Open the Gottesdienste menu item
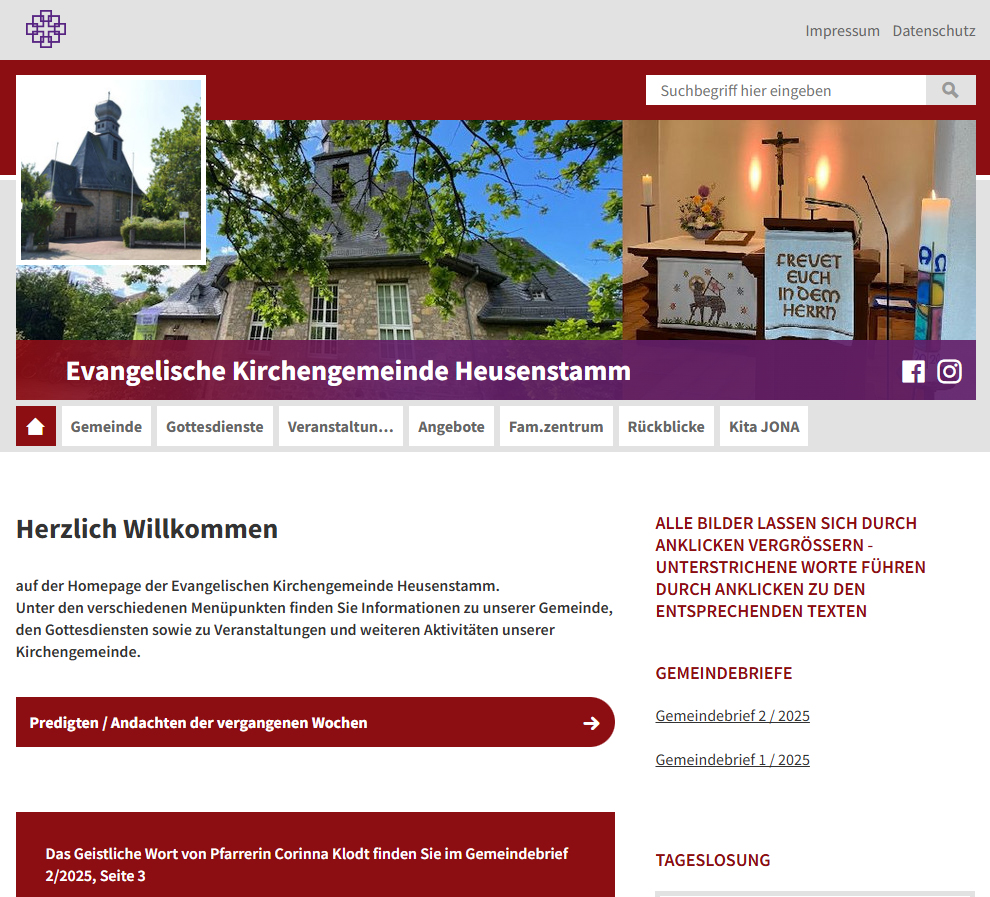The height and width of the screenshot is (897, 990). [x=215, y=426]
